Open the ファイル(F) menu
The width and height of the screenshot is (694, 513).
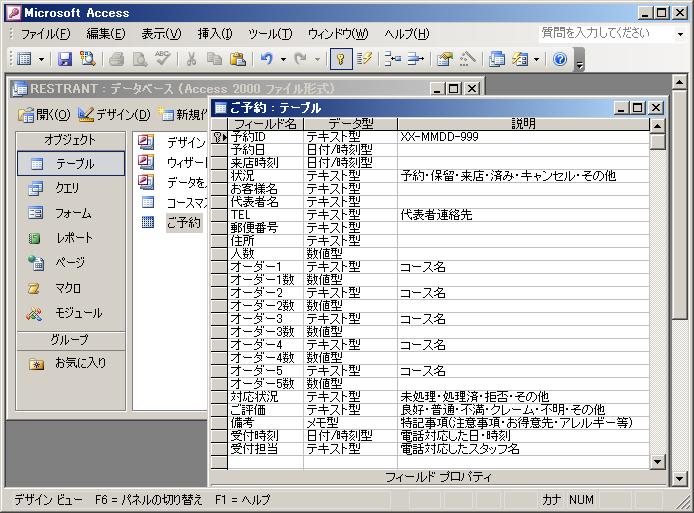pos(46,34)
